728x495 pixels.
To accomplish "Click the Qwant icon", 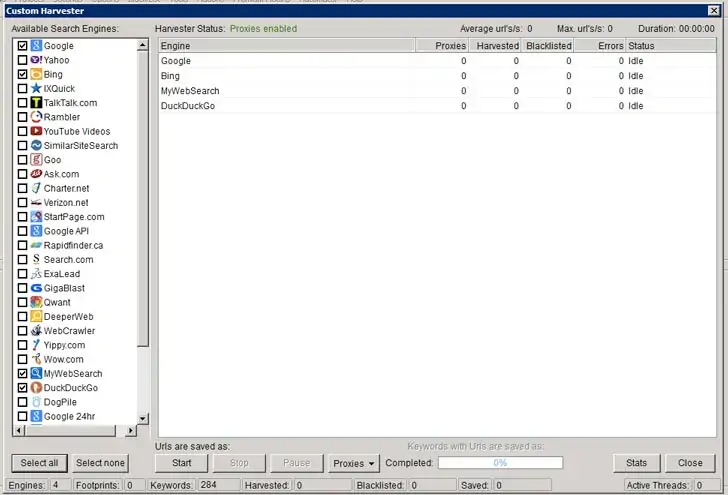I will coord(36,302).
